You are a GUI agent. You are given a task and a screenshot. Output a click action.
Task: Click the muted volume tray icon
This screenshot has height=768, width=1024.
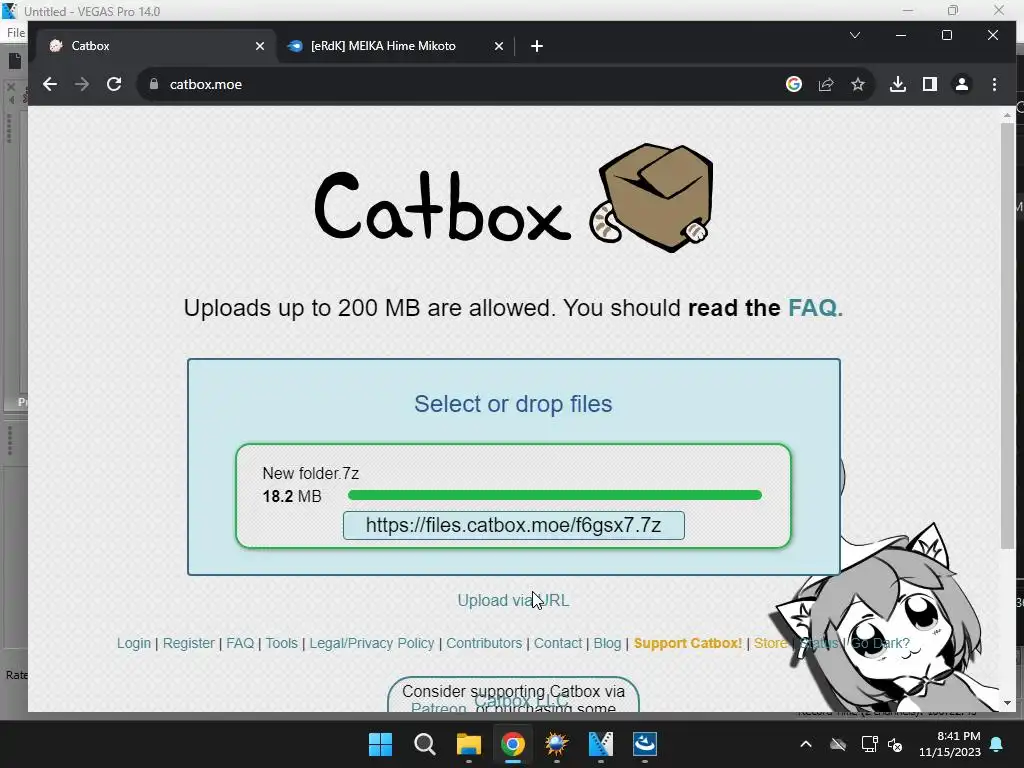[895, 744]
